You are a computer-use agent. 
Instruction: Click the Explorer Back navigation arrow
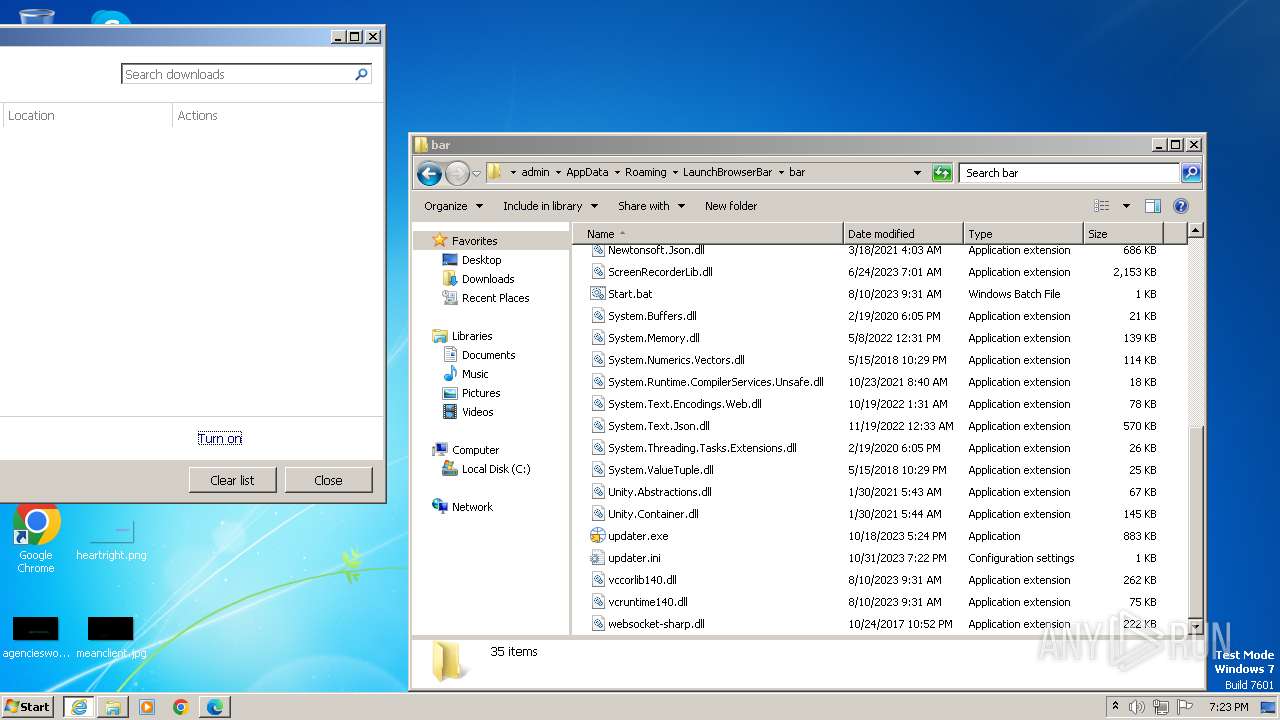tap(429, 173)
